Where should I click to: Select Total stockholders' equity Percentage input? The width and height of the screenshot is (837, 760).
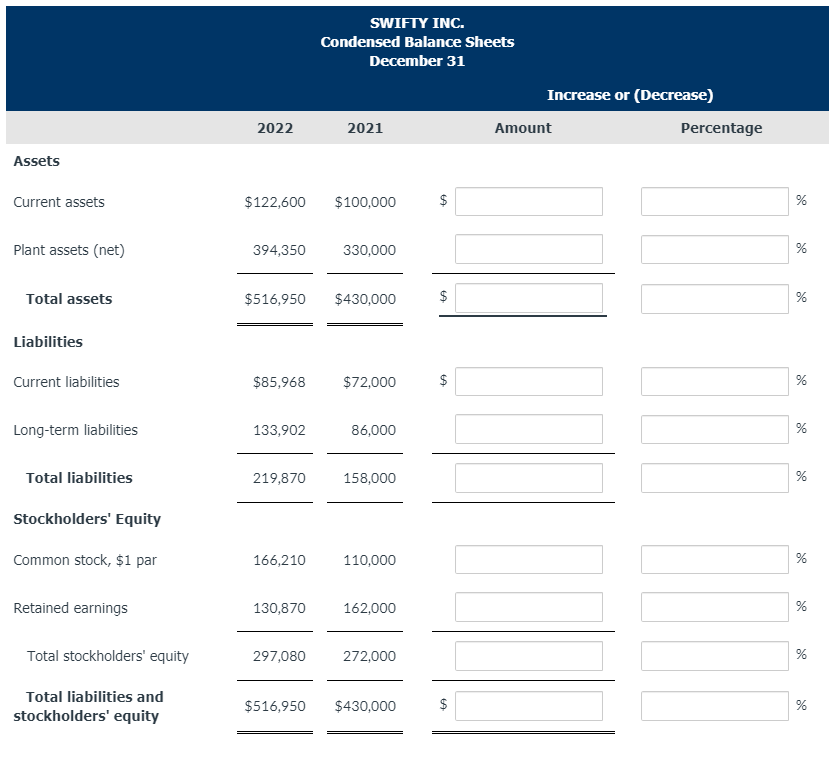[x=714, y=655]
